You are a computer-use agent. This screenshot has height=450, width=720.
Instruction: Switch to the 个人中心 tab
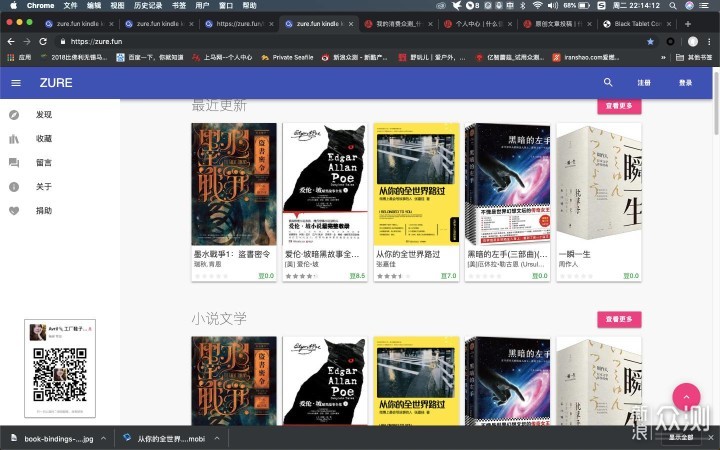point(478,24)
